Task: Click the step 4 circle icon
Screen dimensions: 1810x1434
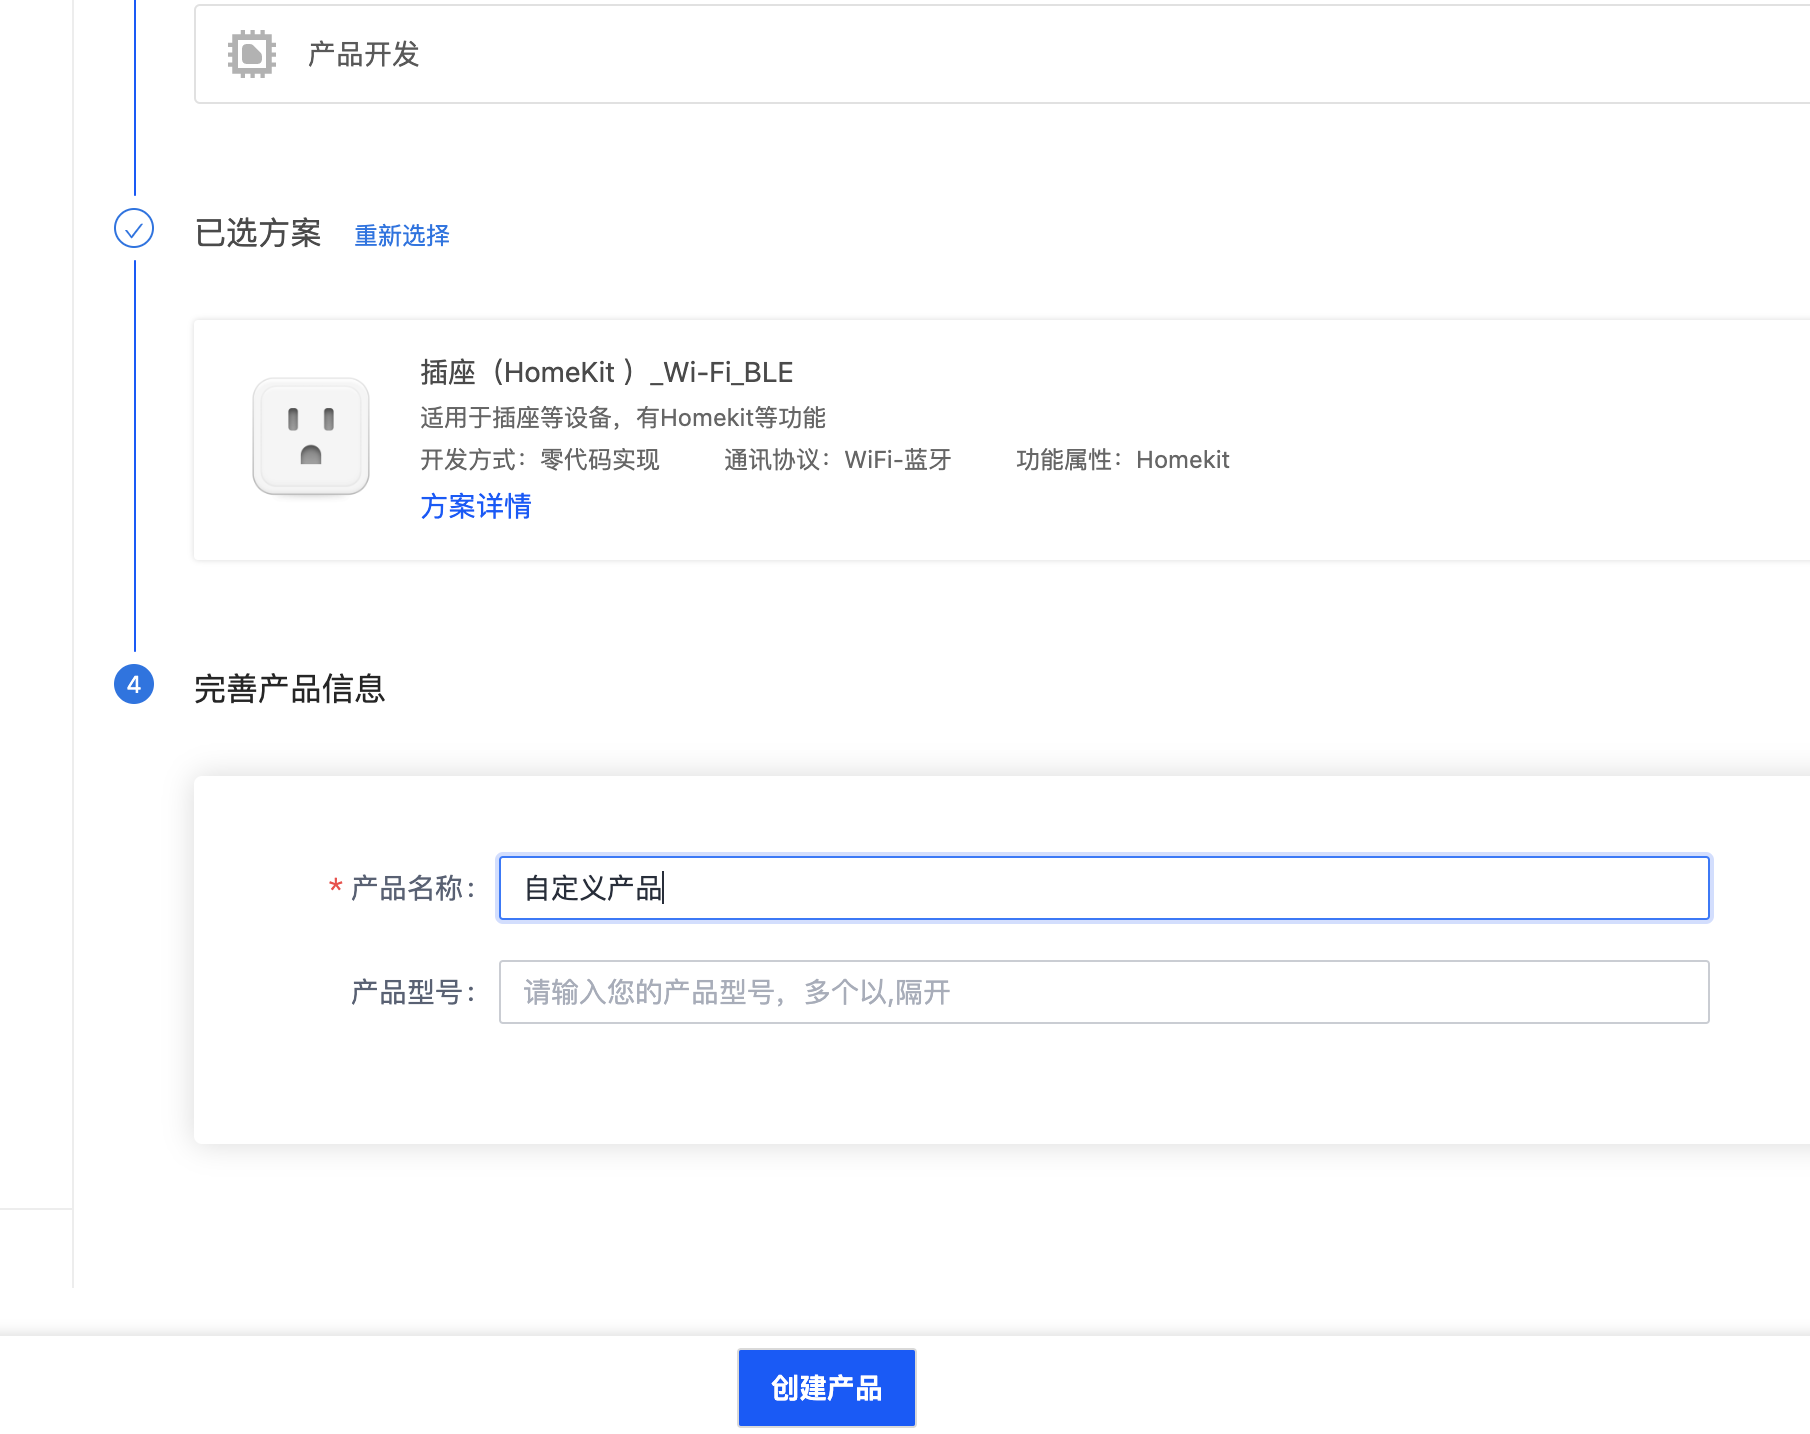Action: (x=134, y=685)
